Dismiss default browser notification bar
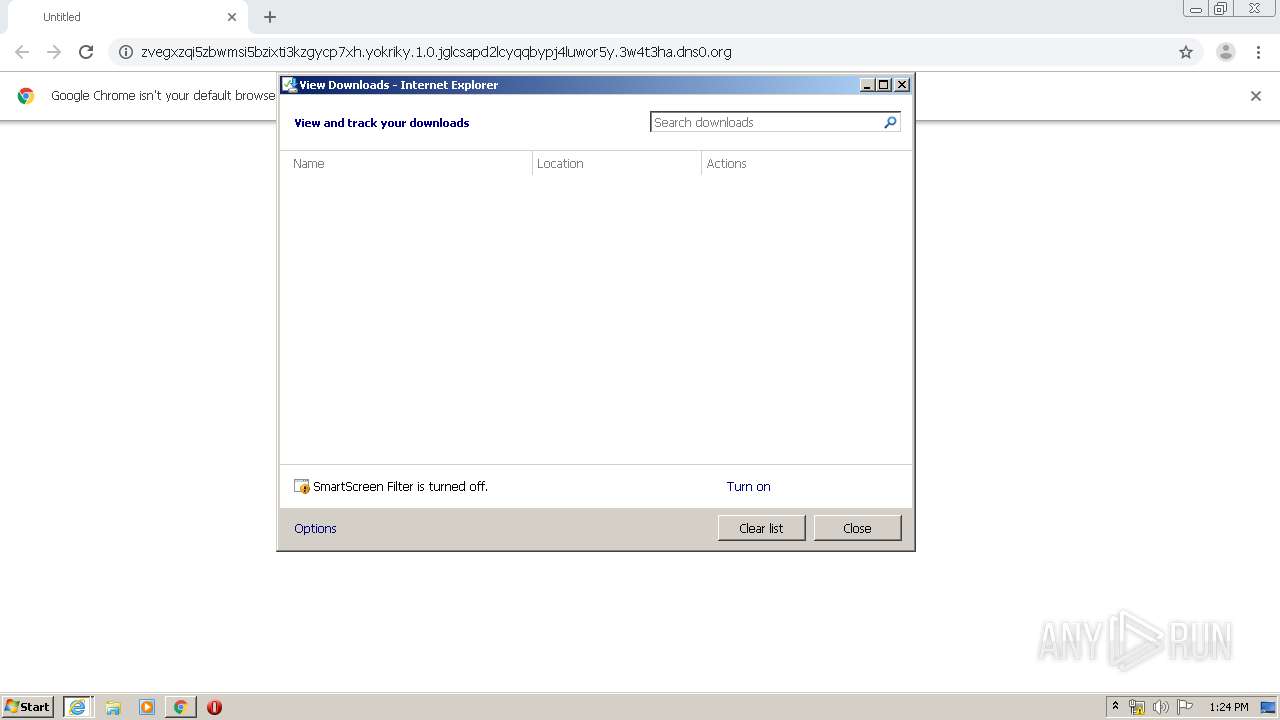1280x720 pixels. (1256, 96)
